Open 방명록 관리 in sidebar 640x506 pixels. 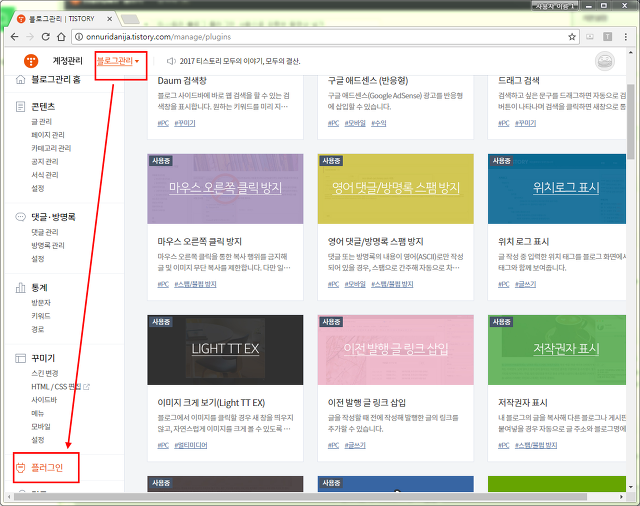coord(48,245)
